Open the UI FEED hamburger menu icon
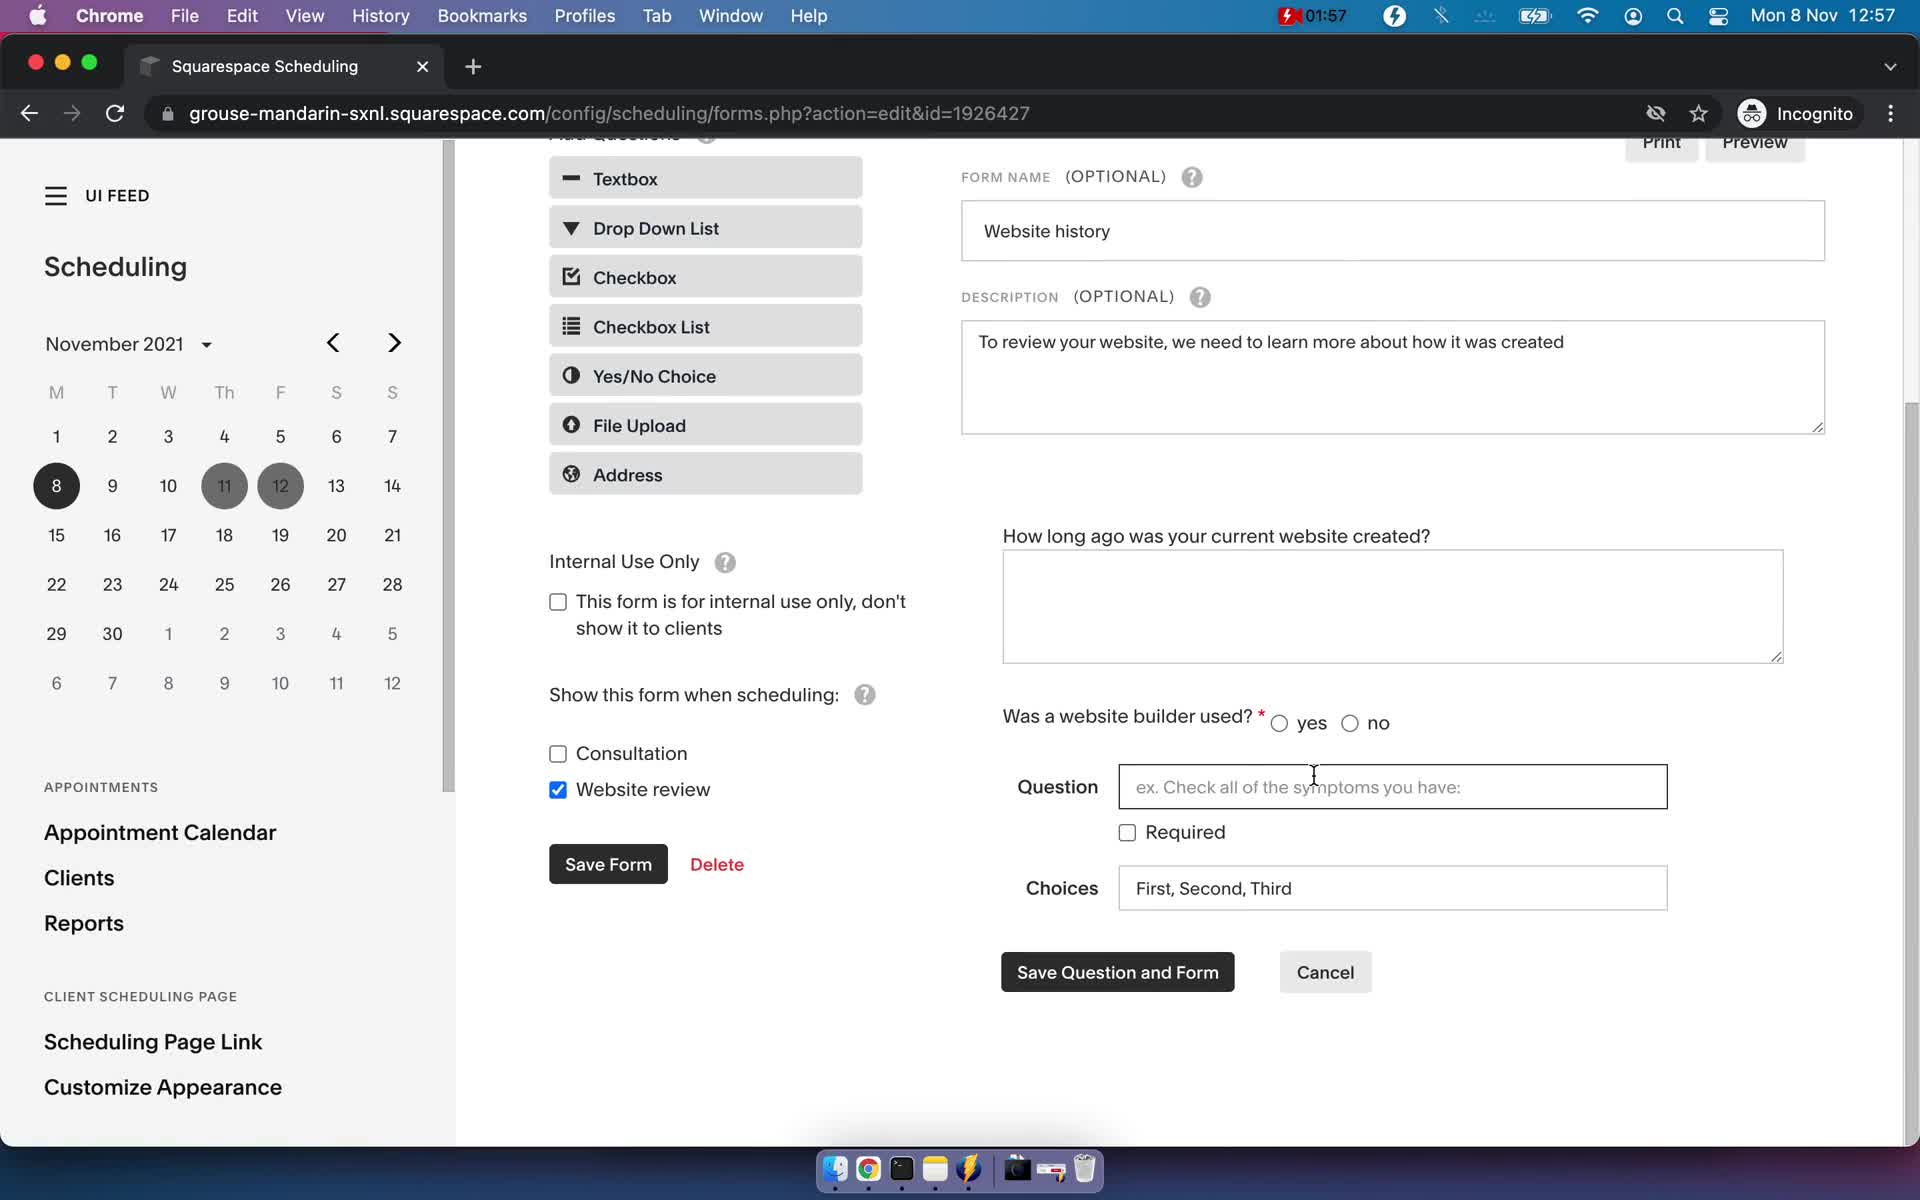 pos(56,196)
